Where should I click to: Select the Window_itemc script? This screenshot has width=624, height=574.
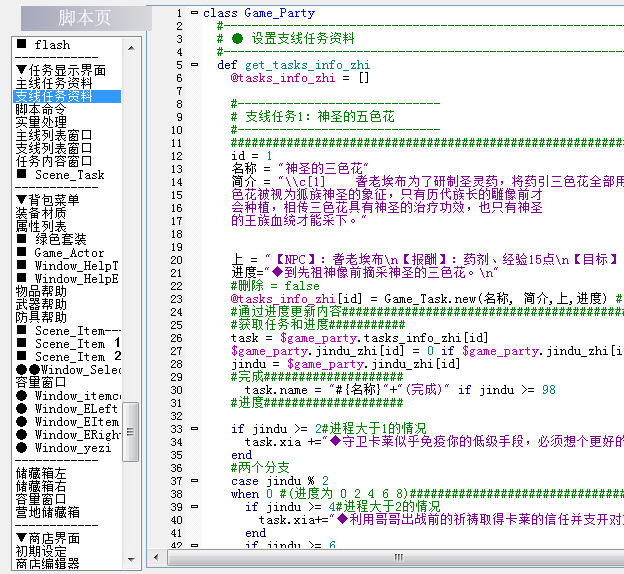pos(67,395)
